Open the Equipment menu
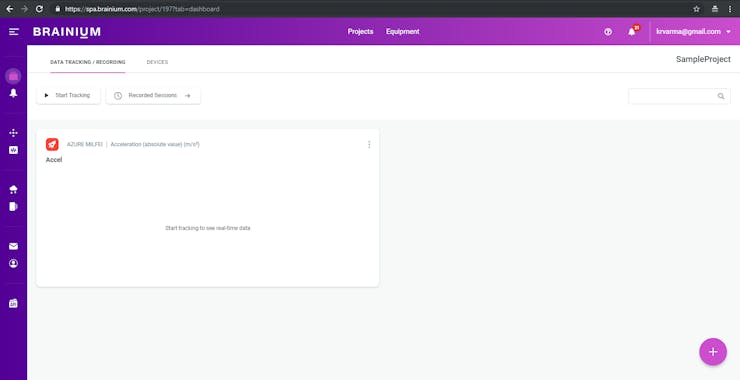 pos(403,32)
